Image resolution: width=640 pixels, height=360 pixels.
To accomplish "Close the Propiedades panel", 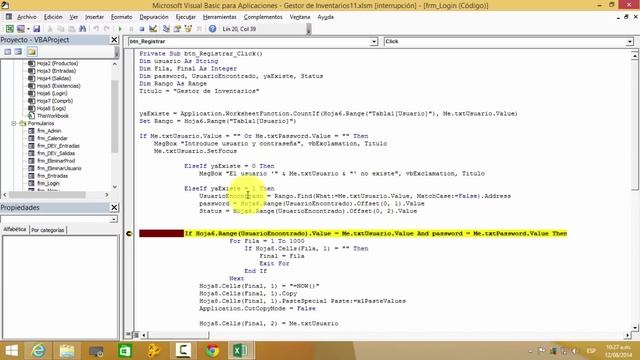I will click(x=114, y=208).
